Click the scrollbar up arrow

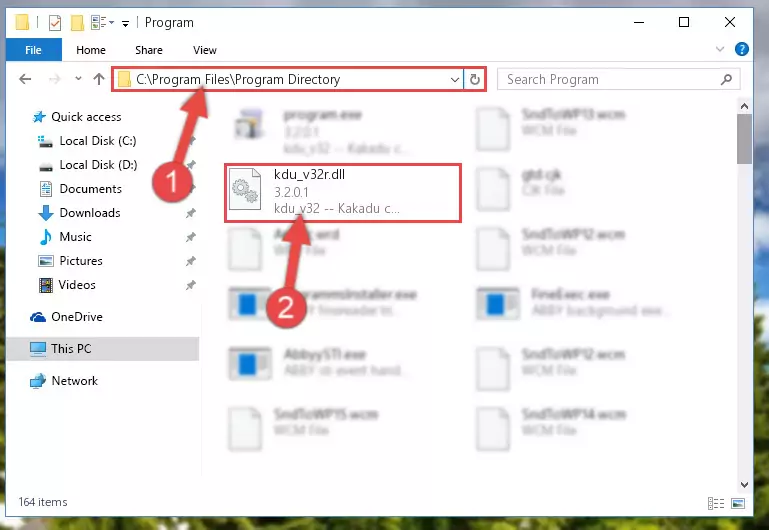[744, 106]
